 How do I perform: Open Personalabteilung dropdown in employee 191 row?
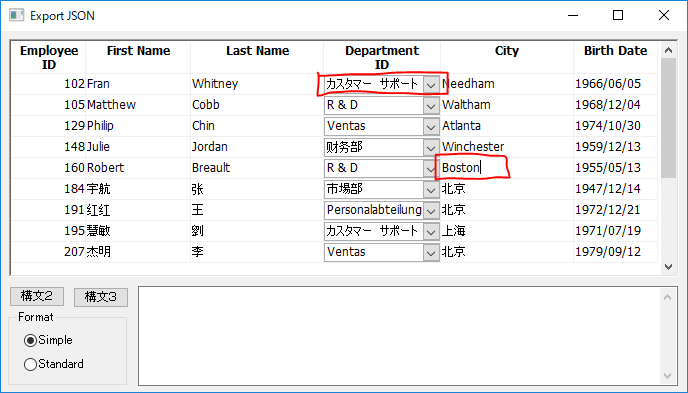point(431,211)
